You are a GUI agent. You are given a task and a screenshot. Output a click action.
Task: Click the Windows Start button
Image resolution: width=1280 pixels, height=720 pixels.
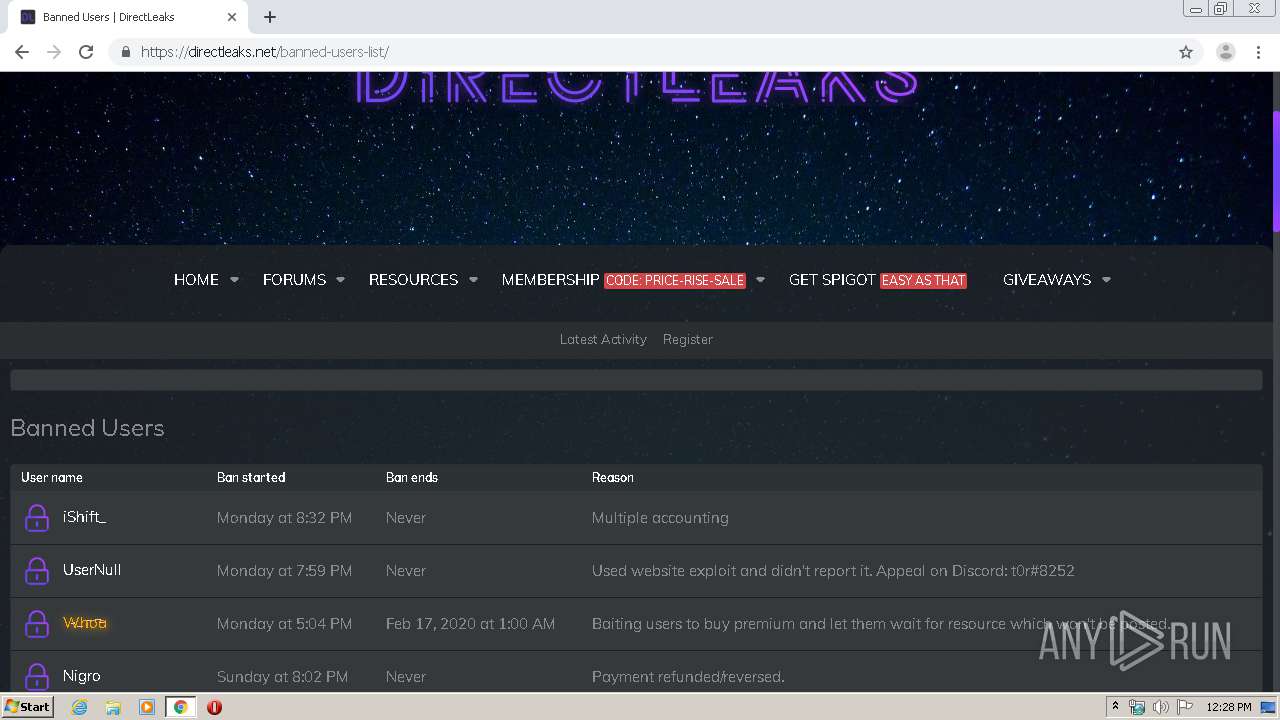click(x=27, y=707)
